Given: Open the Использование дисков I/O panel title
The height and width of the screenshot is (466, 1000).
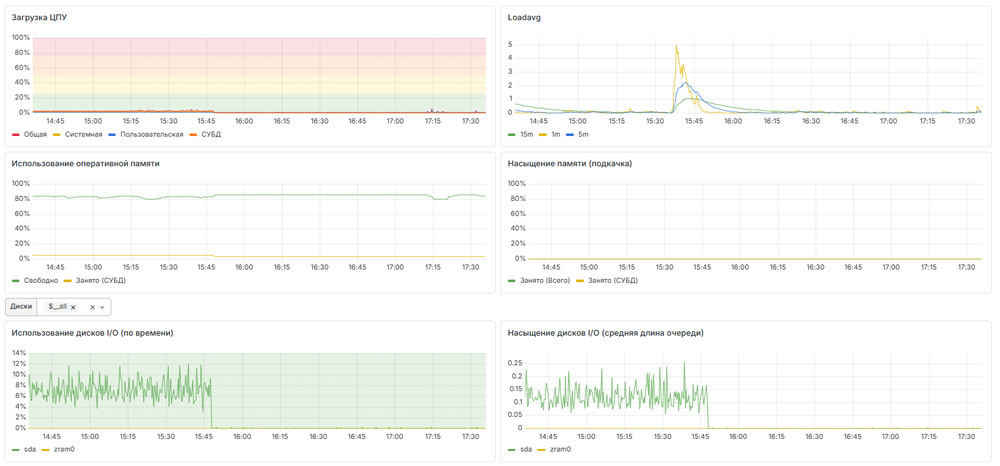Looking at the screenshot, I should pos(92,332).
